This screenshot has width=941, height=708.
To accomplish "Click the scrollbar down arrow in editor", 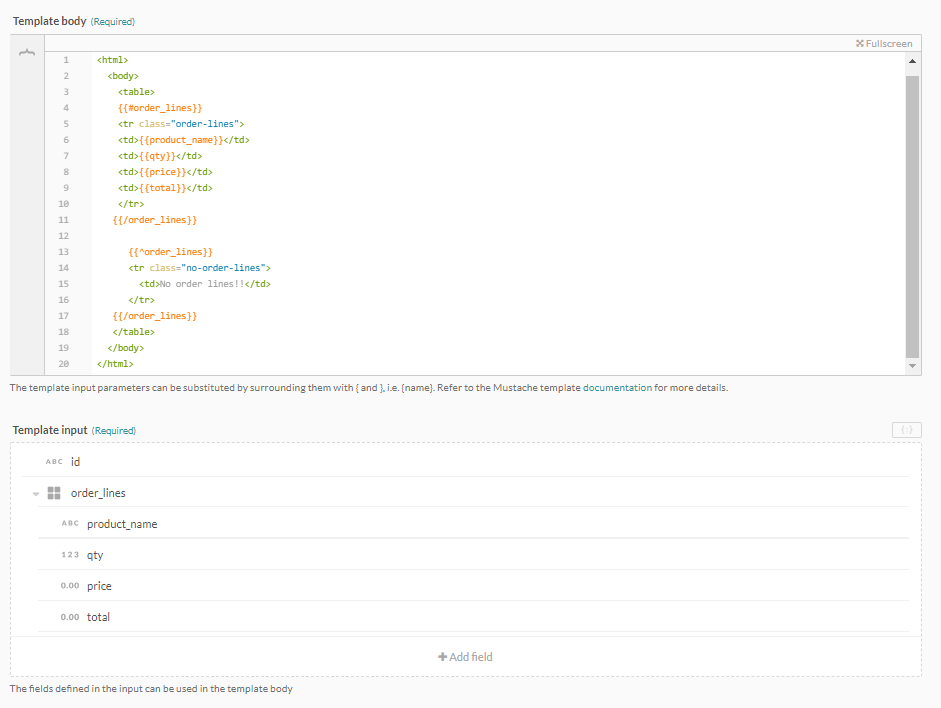I will 911,365.
